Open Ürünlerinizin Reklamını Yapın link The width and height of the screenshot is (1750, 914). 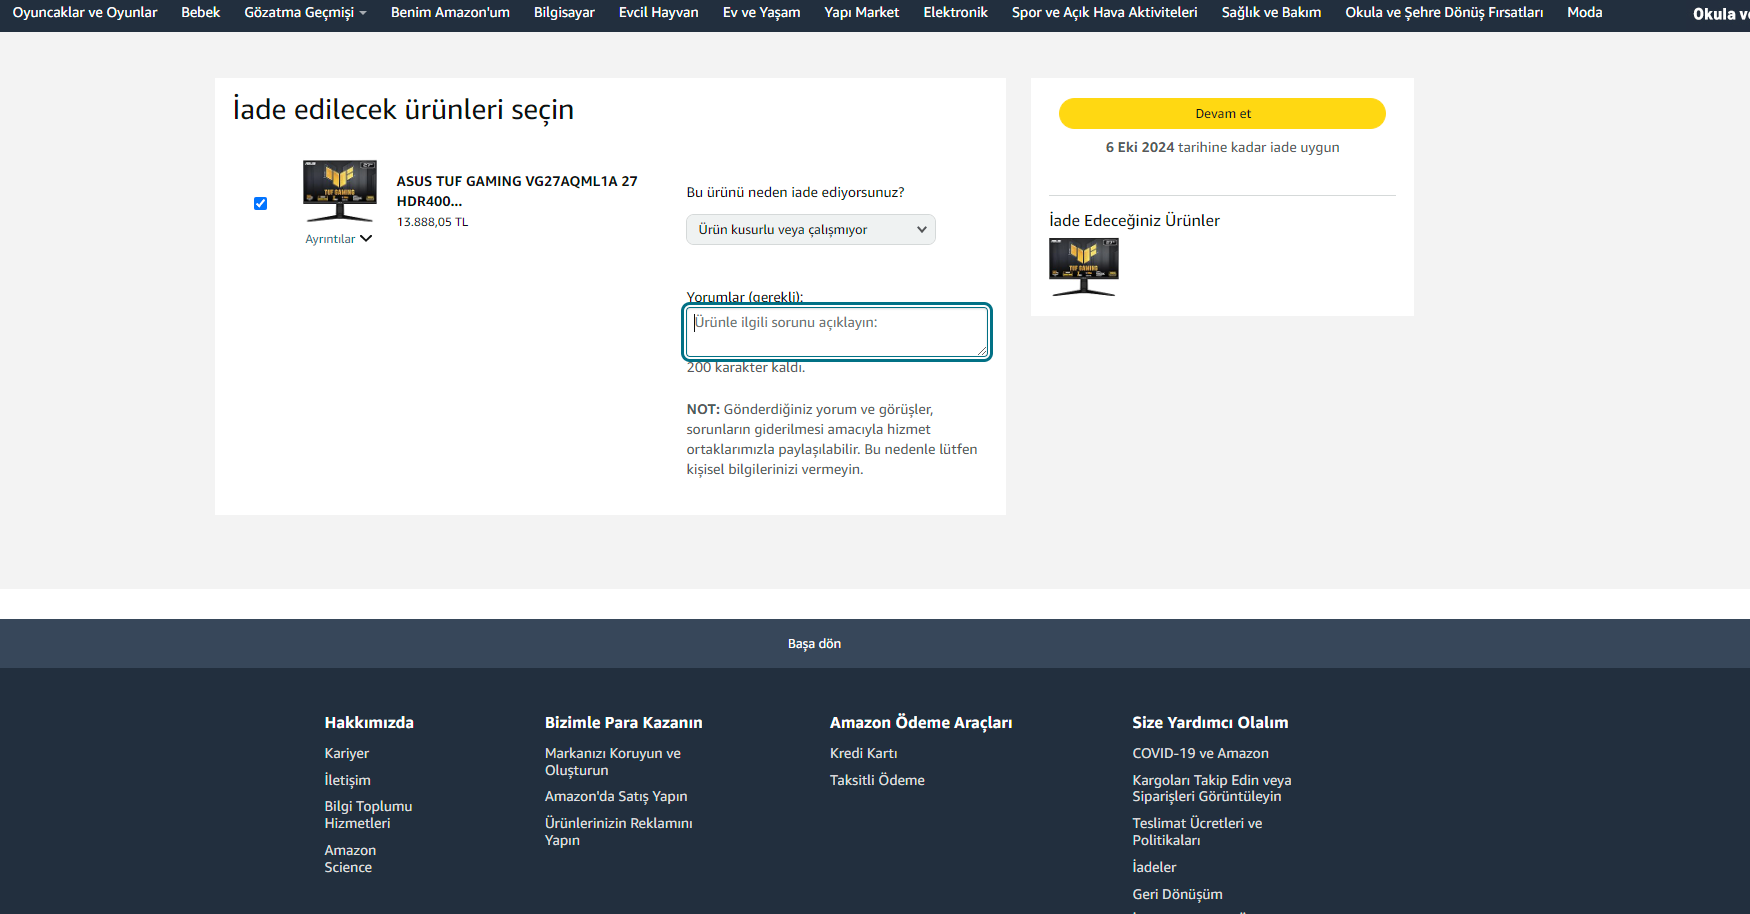click(x=619, y=832)
